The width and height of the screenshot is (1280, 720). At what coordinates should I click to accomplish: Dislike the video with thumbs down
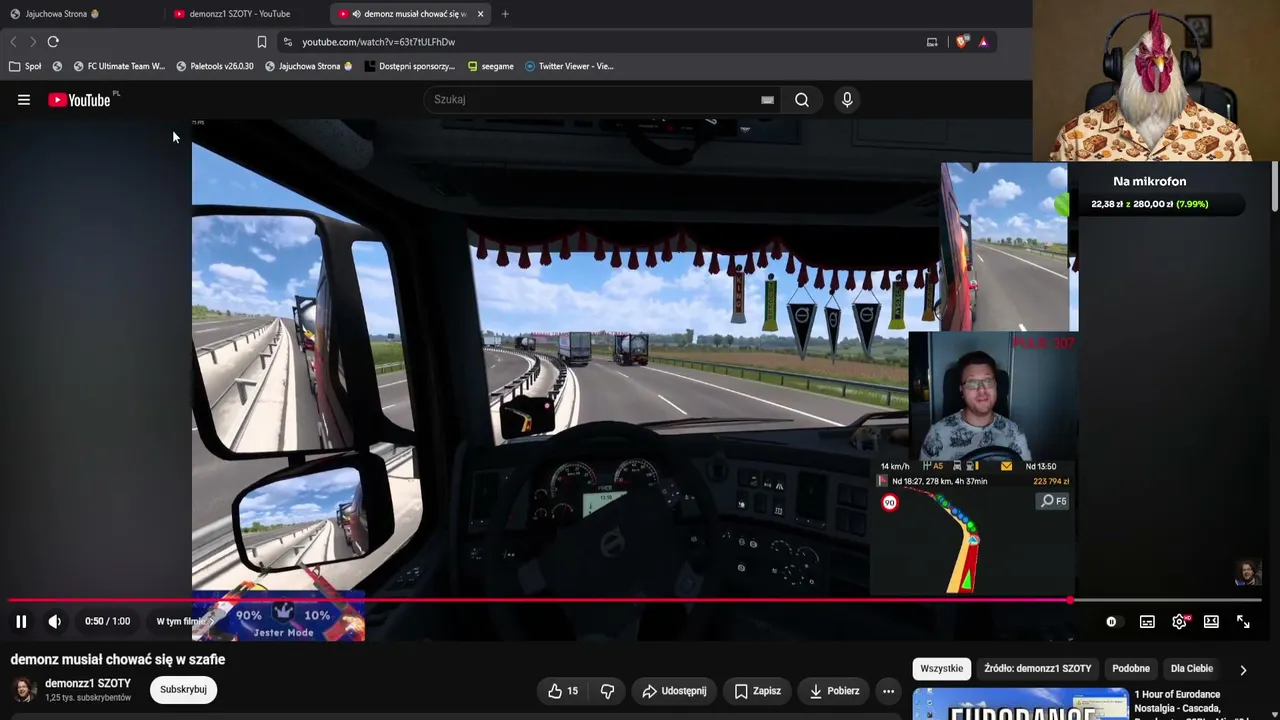click(607, 691)
